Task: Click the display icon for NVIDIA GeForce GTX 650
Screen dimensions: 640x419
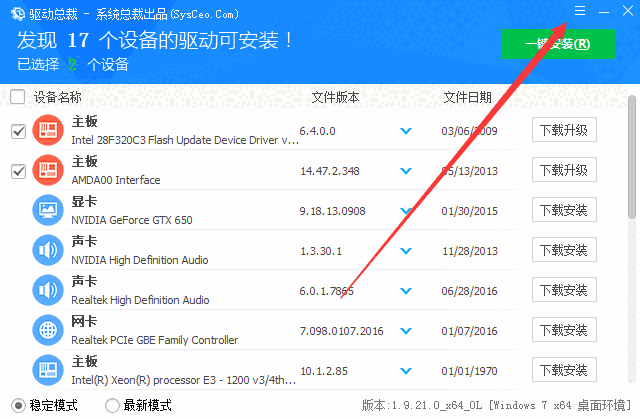Action: pos(48,210)
